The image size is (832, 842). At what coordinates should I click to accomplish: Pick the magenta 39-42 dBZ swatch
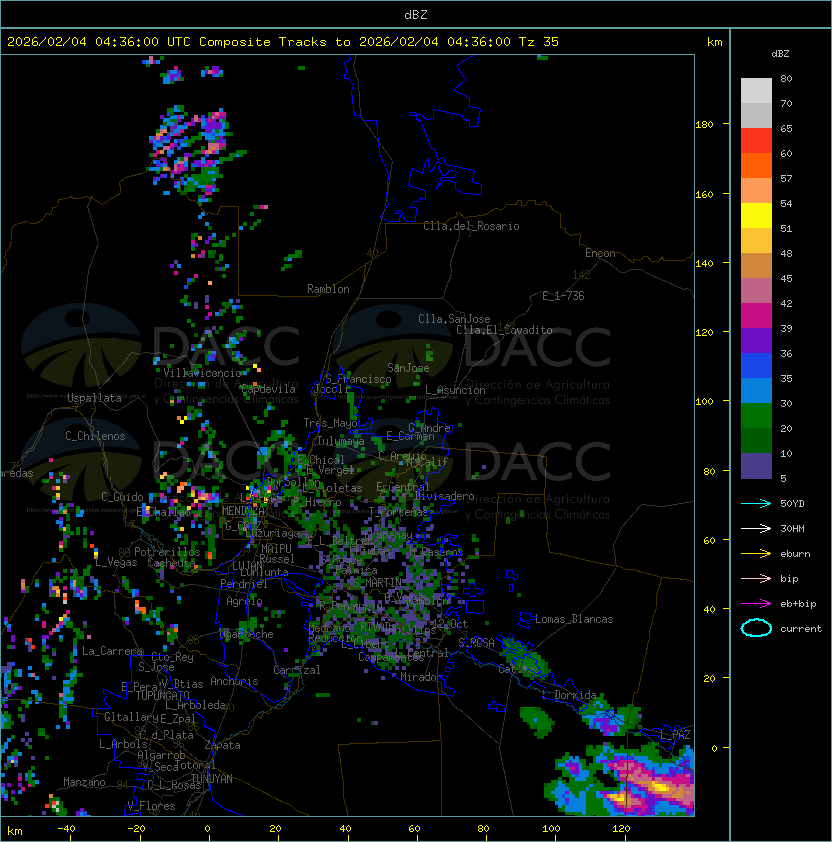point(756,316)
